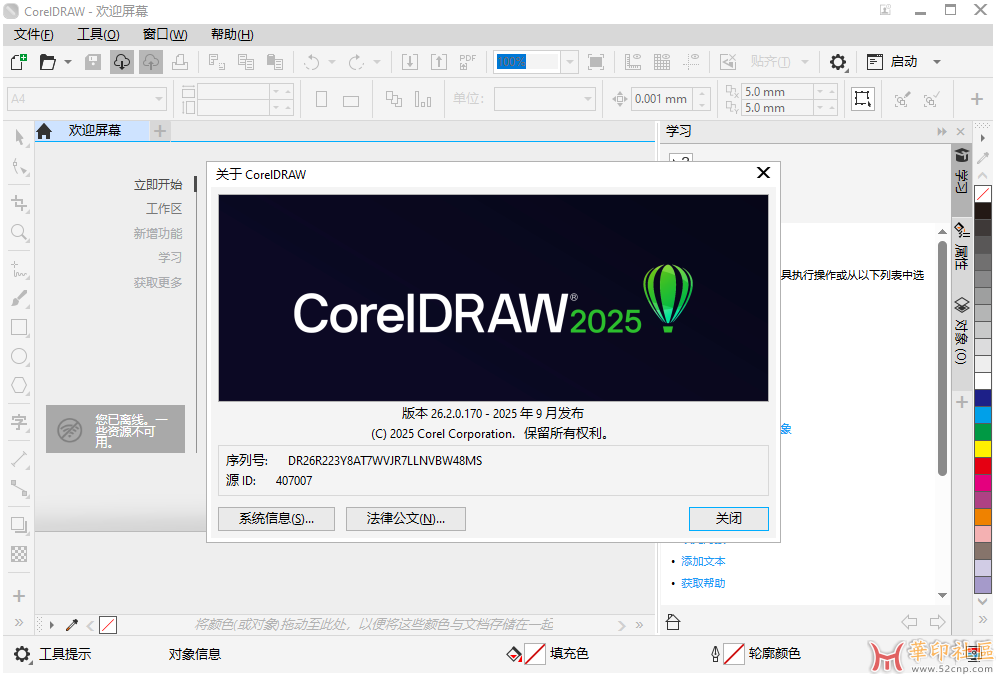
Task: Click the 关闭 button in dialog
Action: tap(728, 519)
